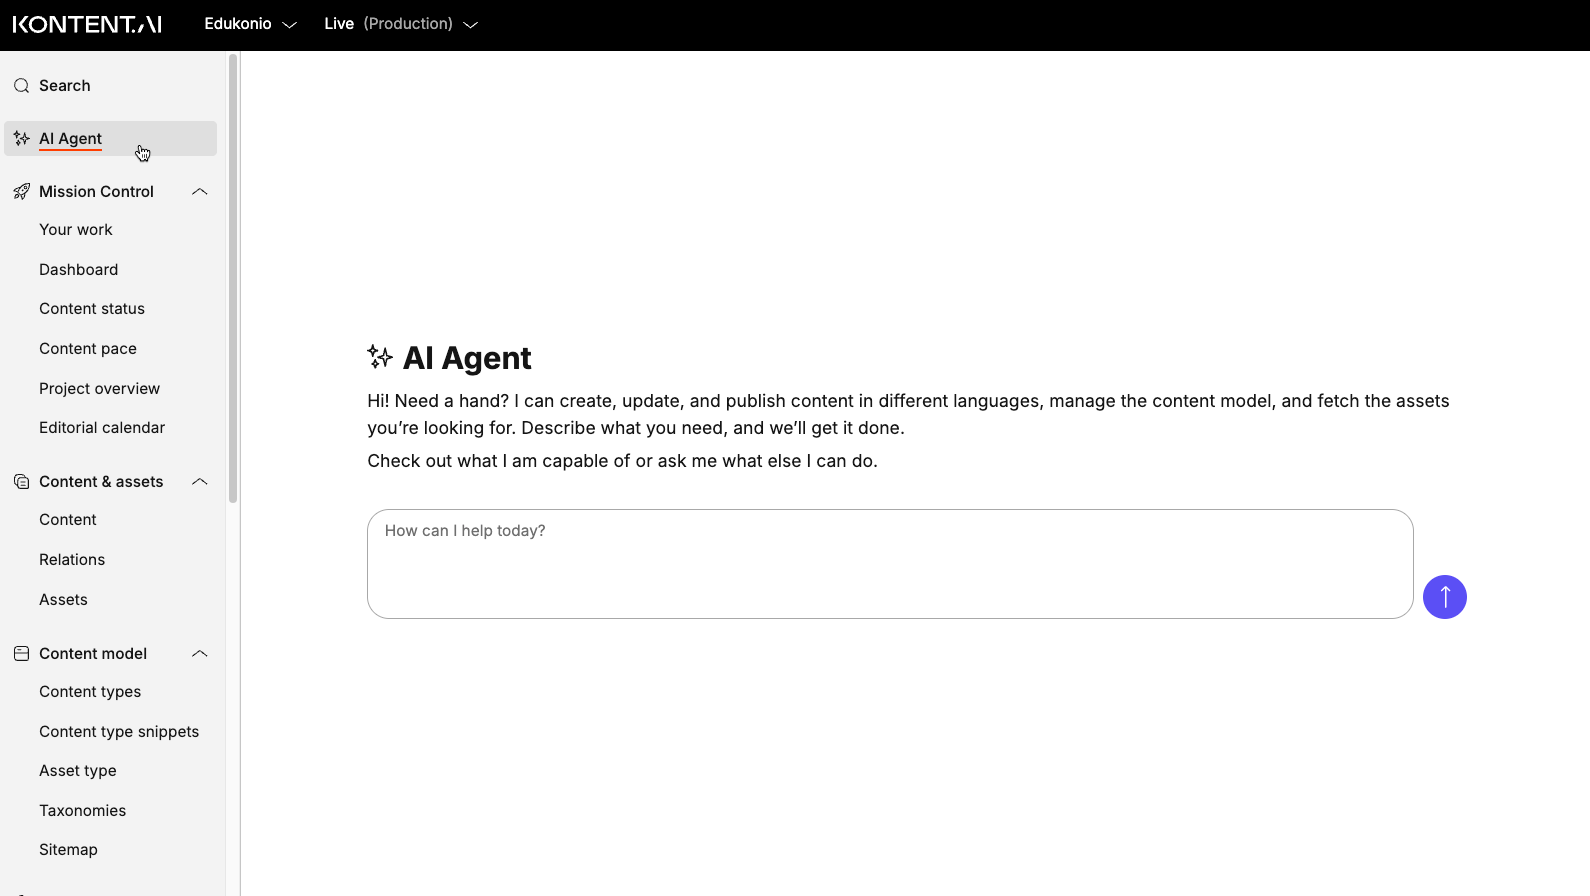
Task: Collapse the Mission Control section
Action: coord(200,192)
